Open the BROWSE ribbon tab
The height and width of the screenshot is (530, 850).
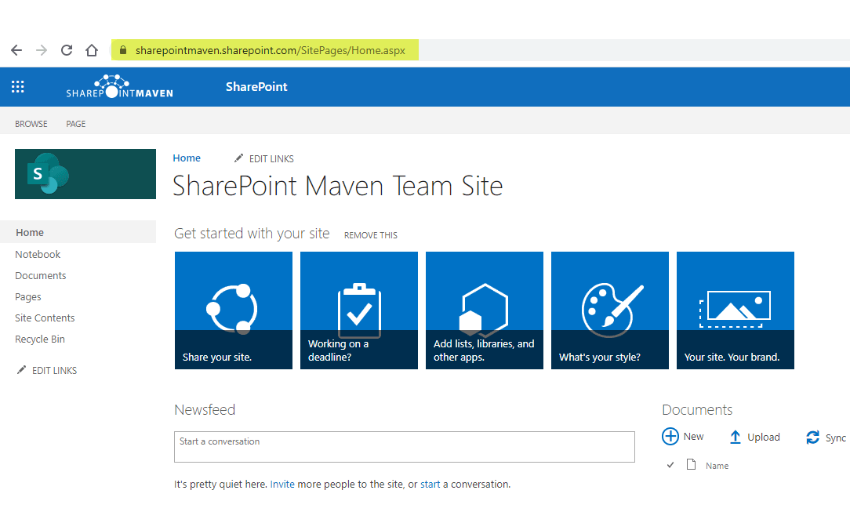point(31,124)
